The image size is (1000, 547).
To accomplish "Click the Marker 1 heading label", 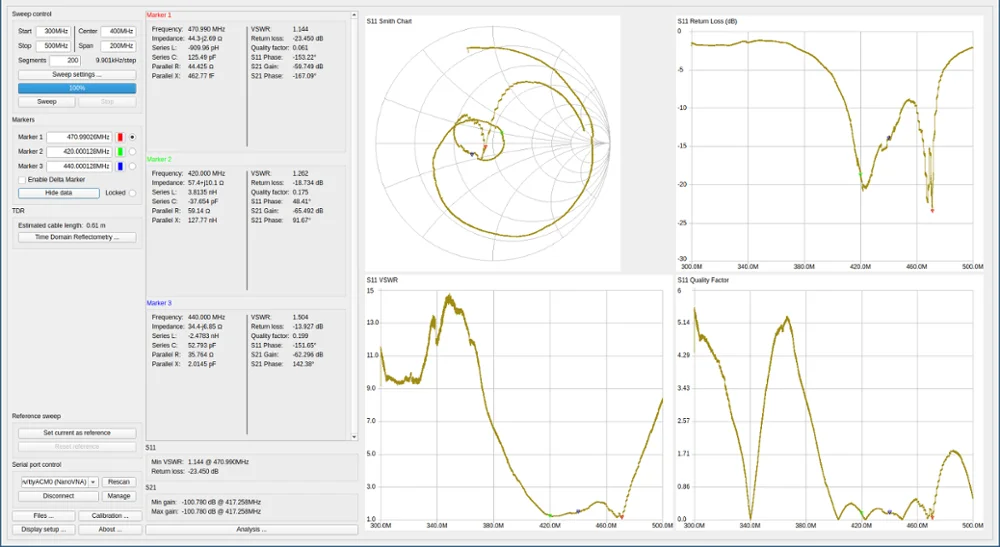I will pos(159,15).
